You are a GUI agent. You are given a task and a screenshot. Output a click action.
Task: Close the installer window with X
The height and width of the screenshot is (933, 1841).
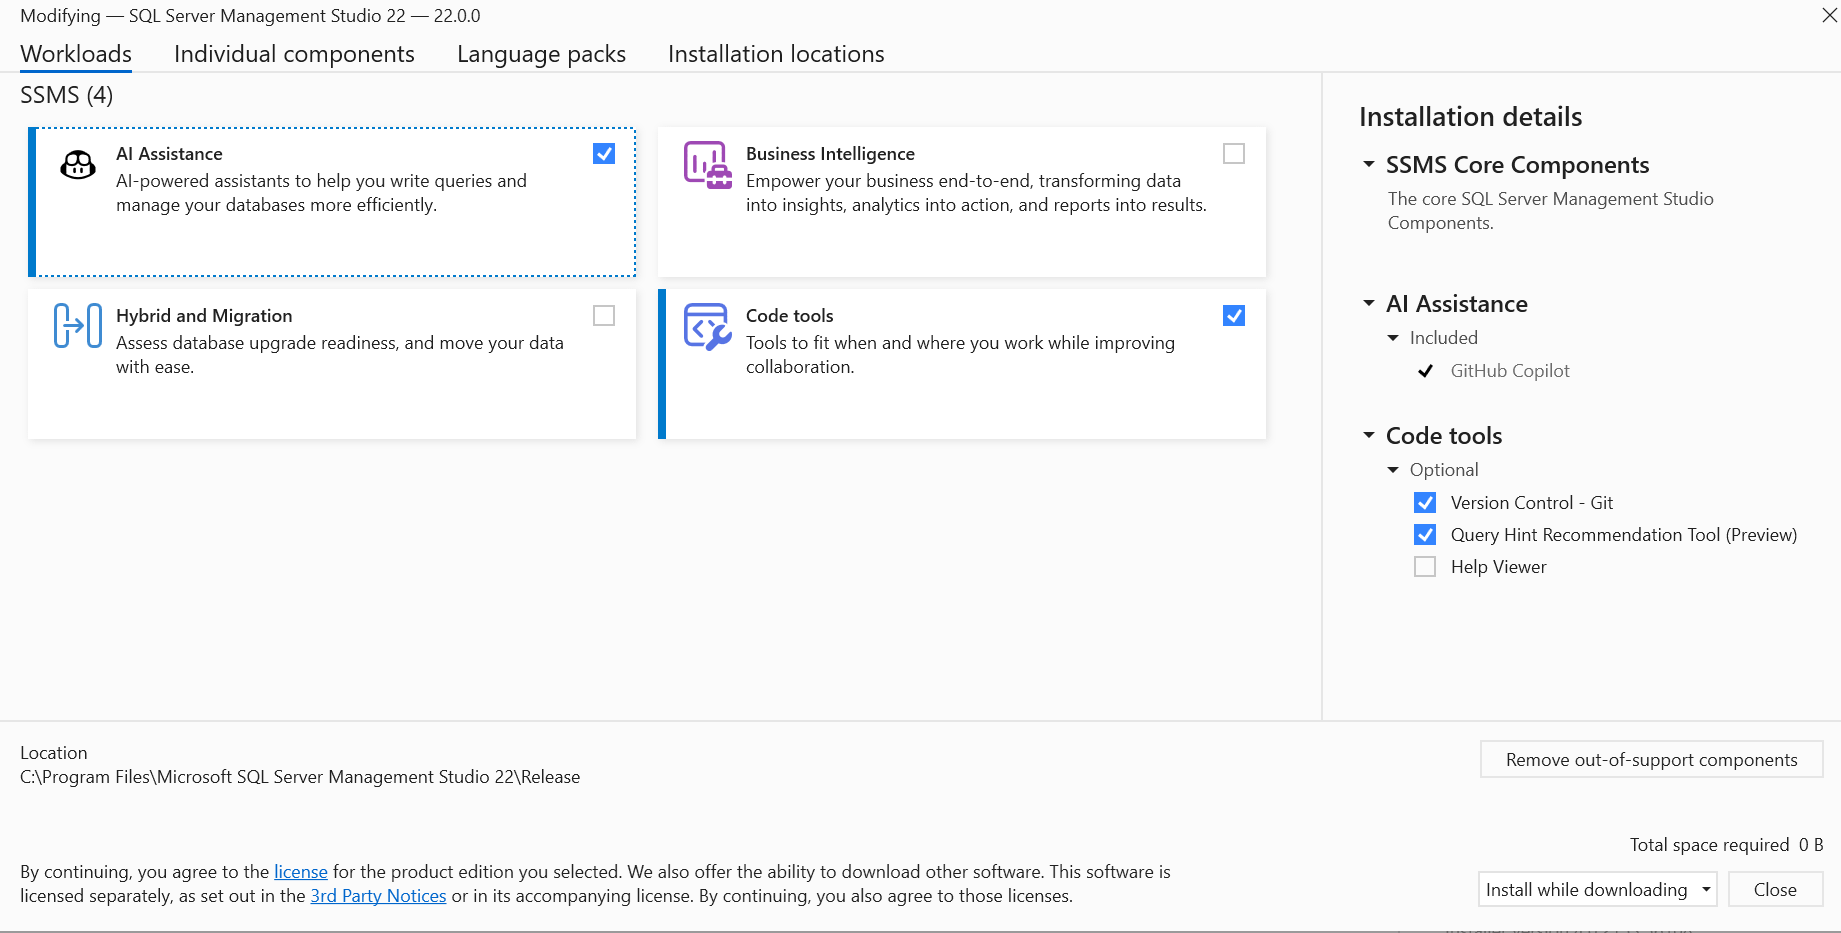(1829, 15)
